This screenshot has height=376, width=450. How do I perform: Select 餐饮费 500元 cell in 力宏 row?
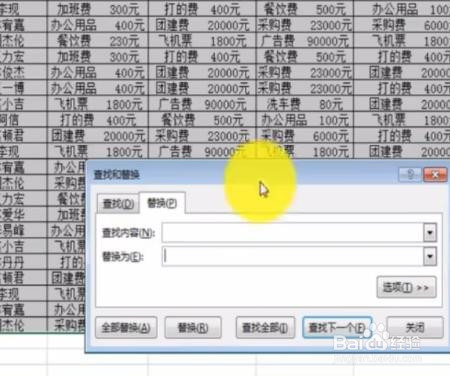[x=305, y=57]
